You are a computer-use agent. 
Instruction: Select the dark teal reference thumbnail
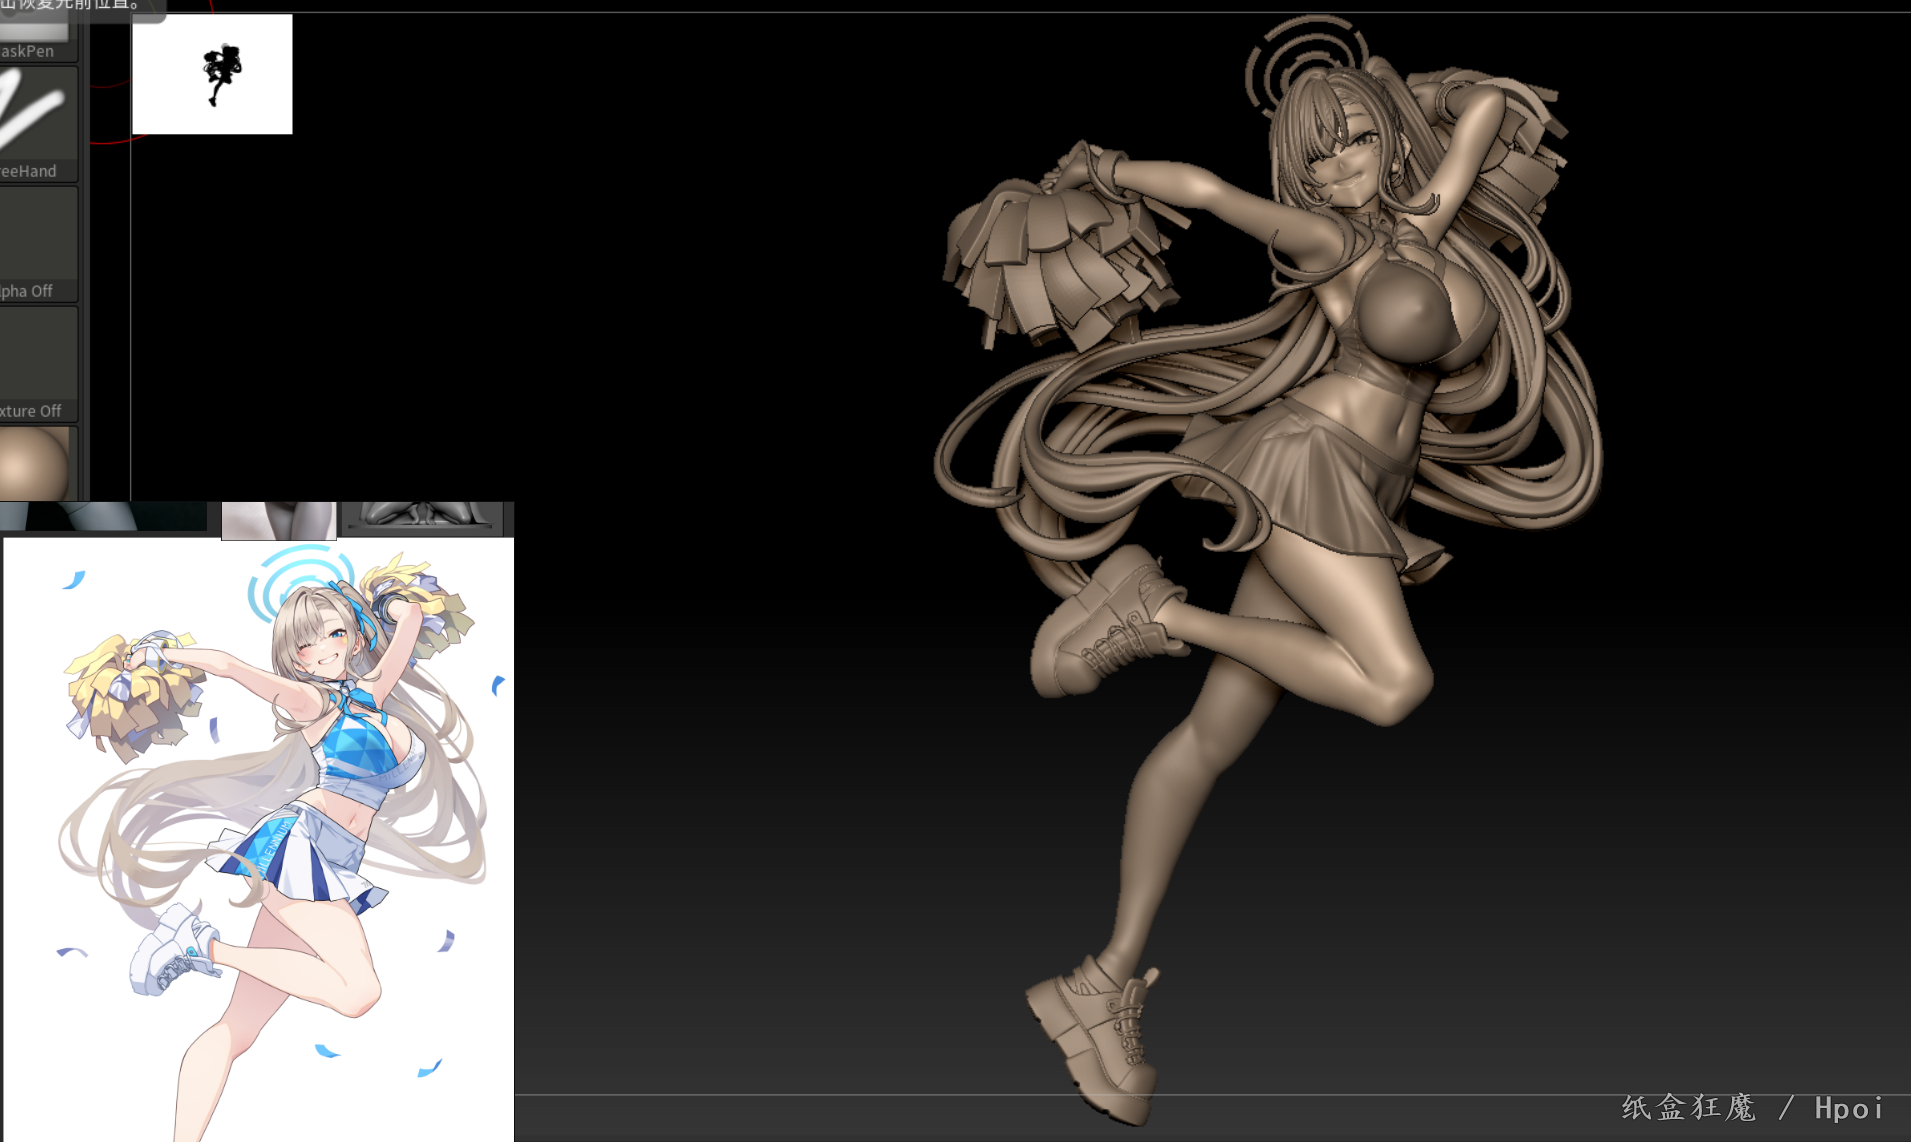(x=104, y=516)
